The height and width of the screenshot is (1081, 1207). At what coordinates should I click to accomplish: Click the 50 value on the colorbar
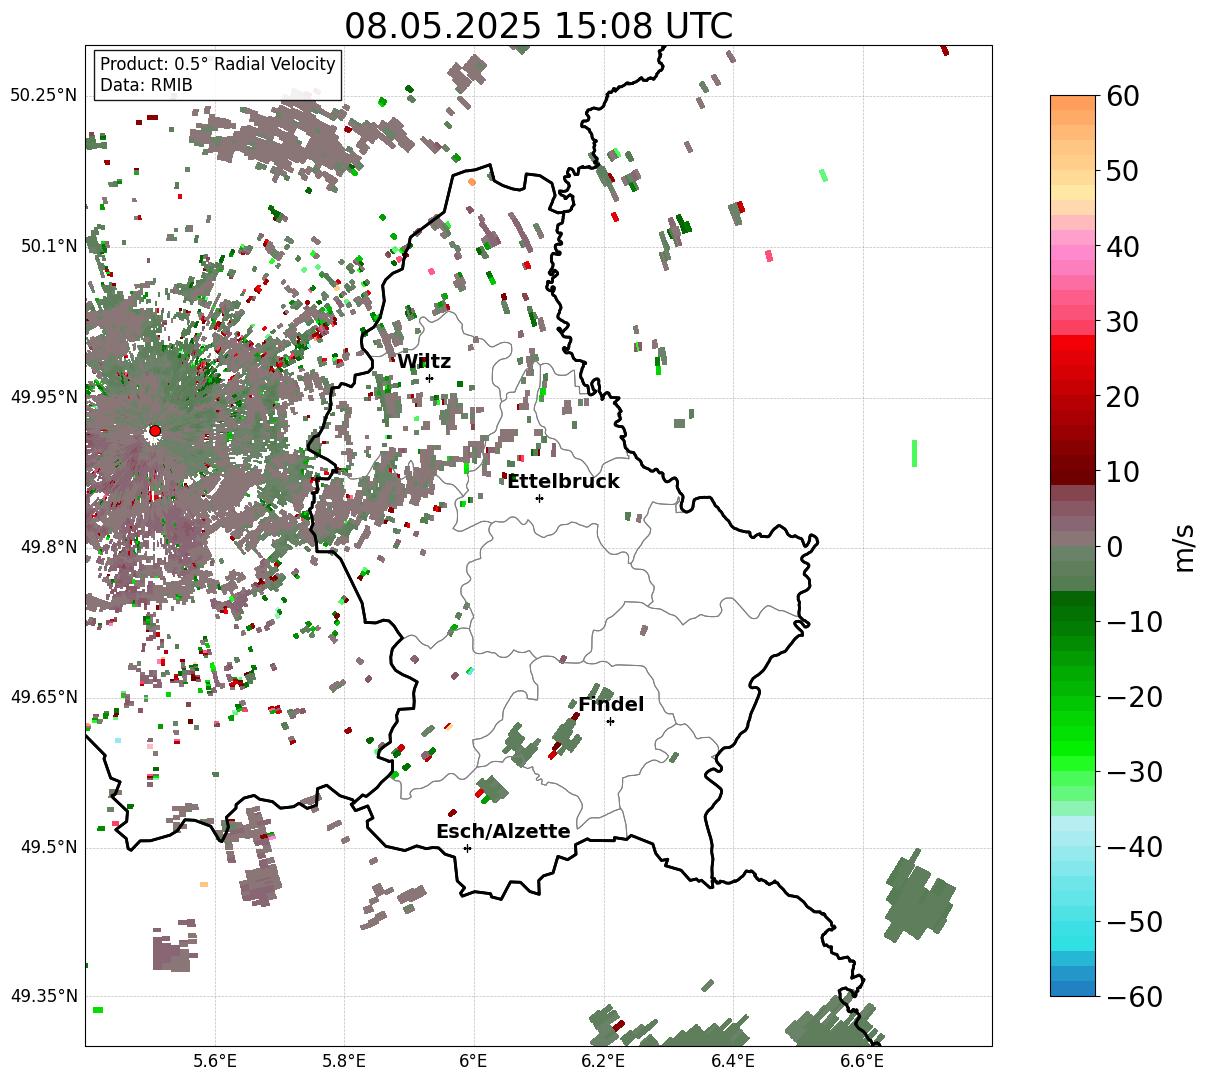click(1123, 171)
